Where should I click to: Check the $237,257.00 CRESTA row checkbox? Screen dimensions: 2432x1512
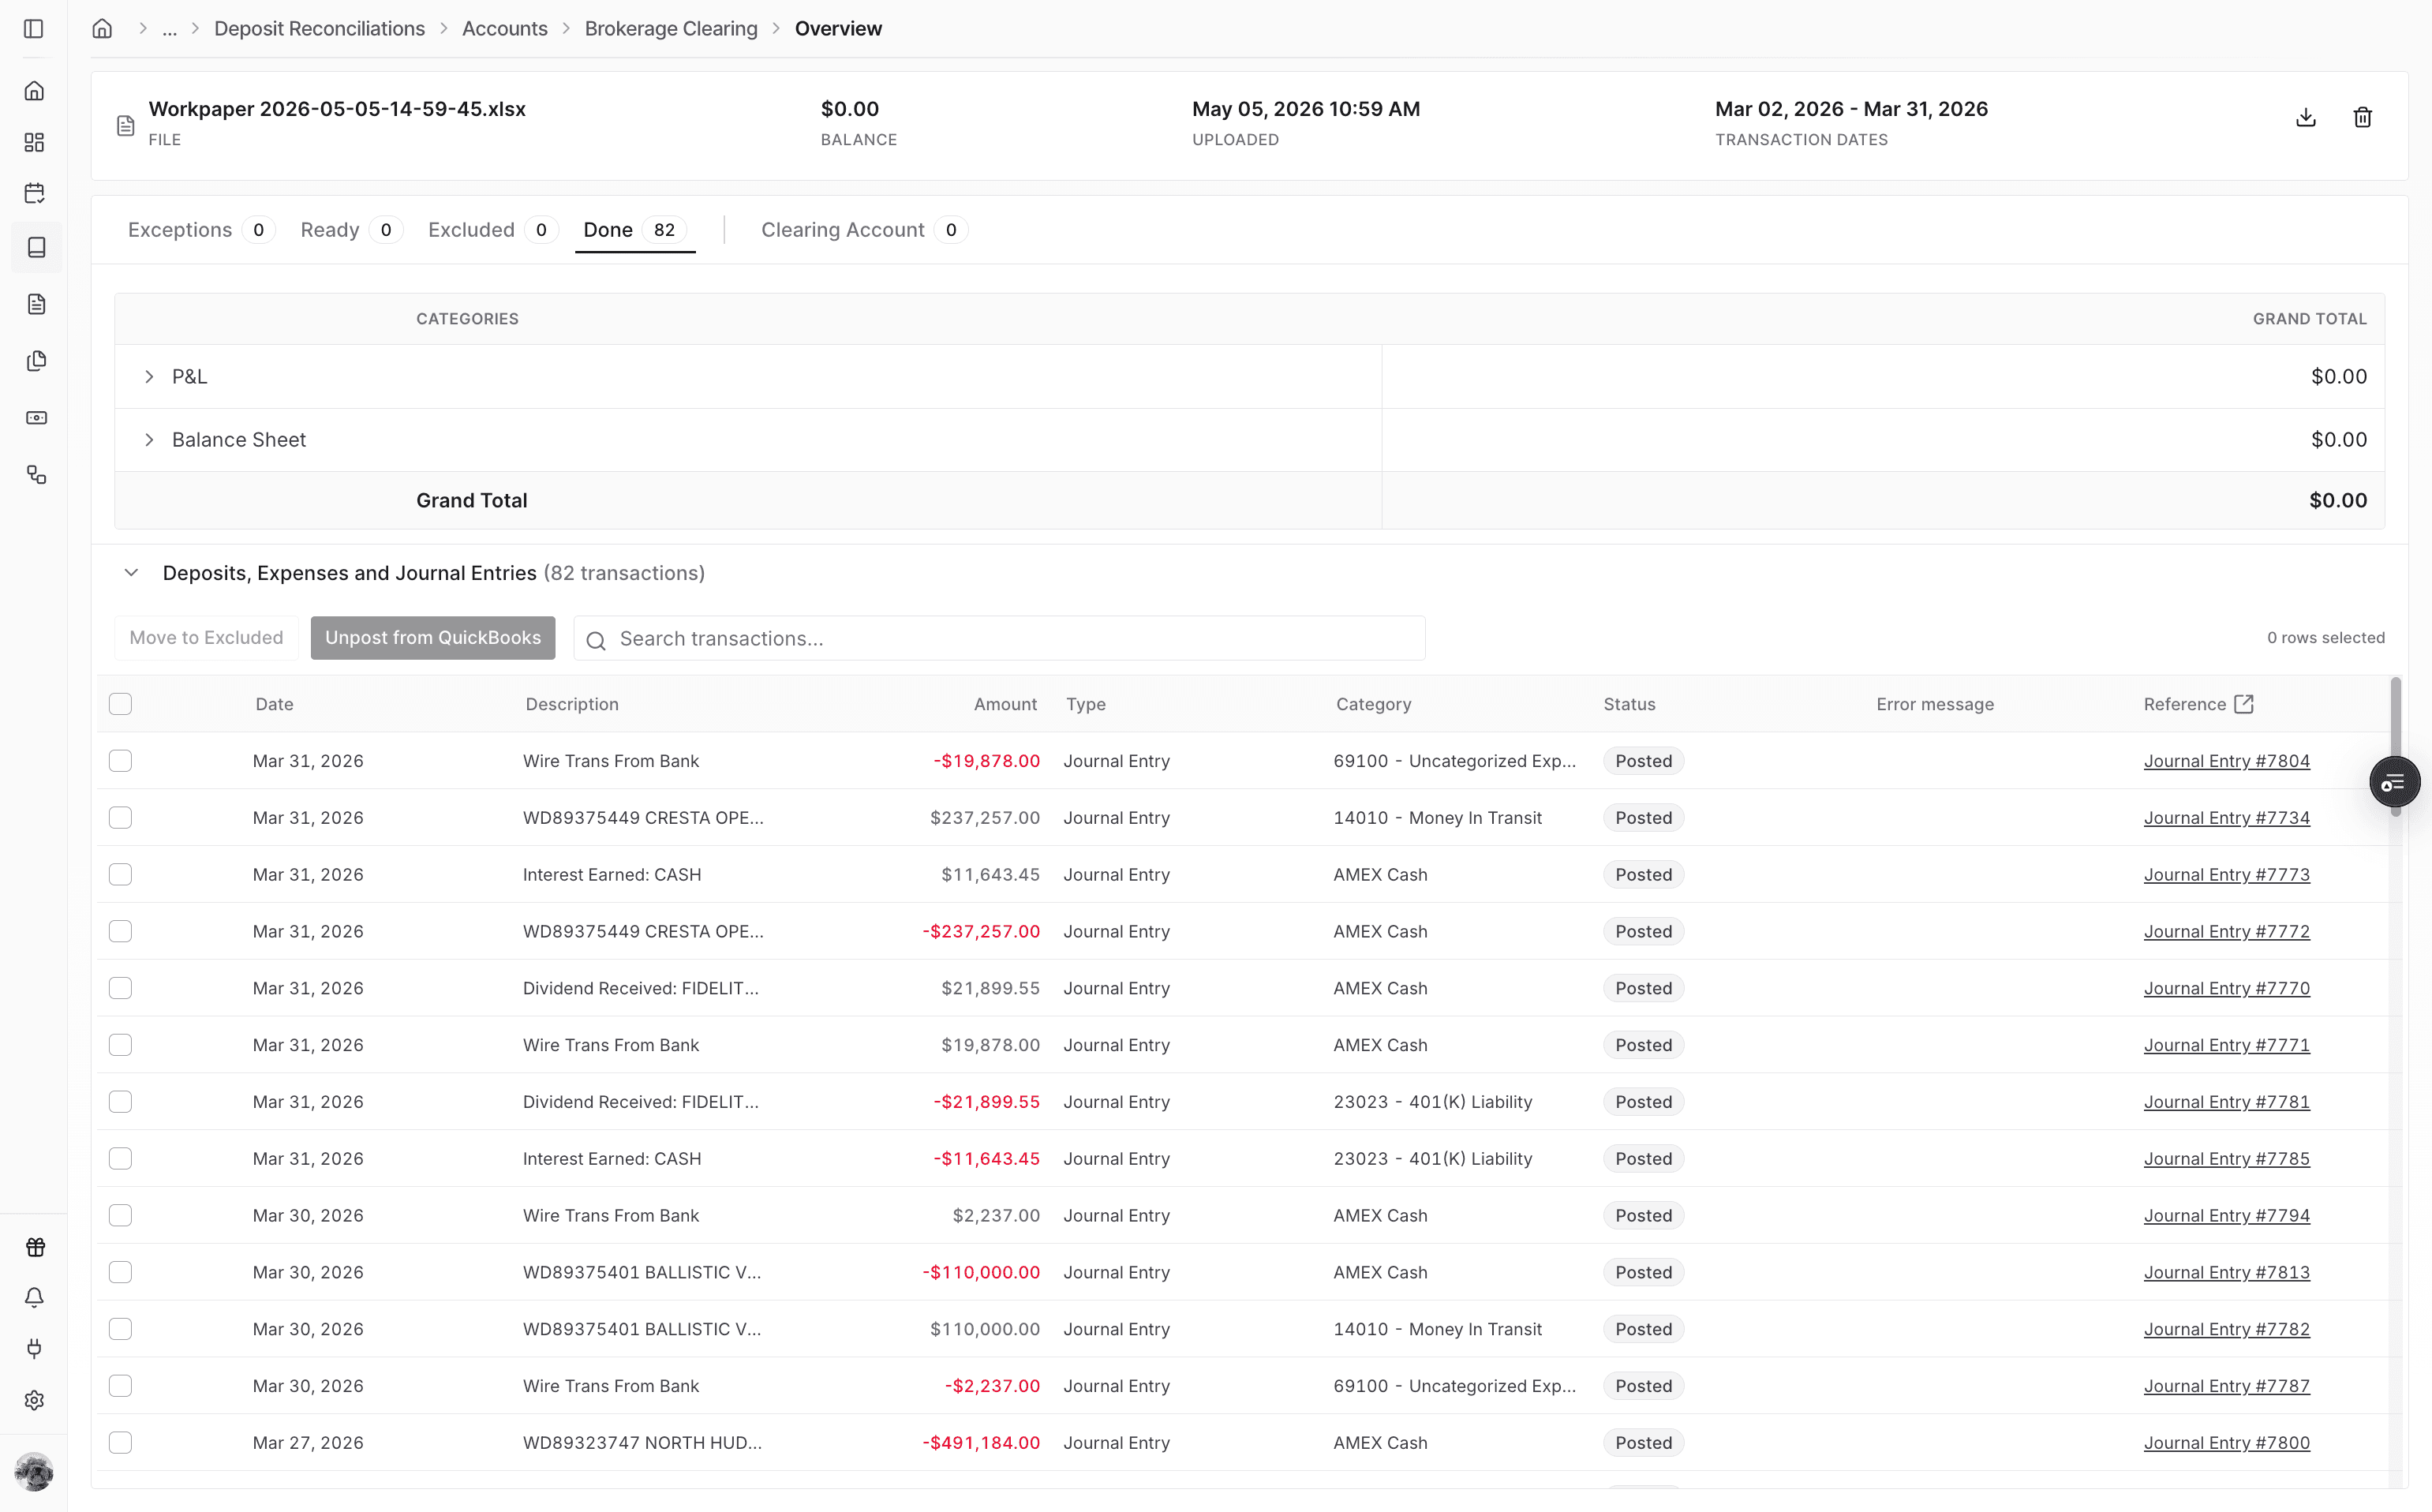[x=120, y=818]
